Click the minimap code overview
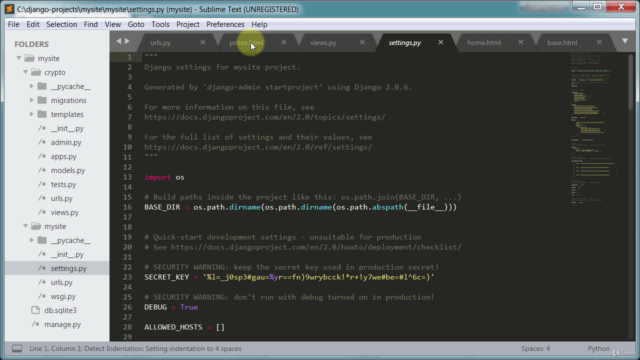 pyautogui.click(x=596, y=127)
